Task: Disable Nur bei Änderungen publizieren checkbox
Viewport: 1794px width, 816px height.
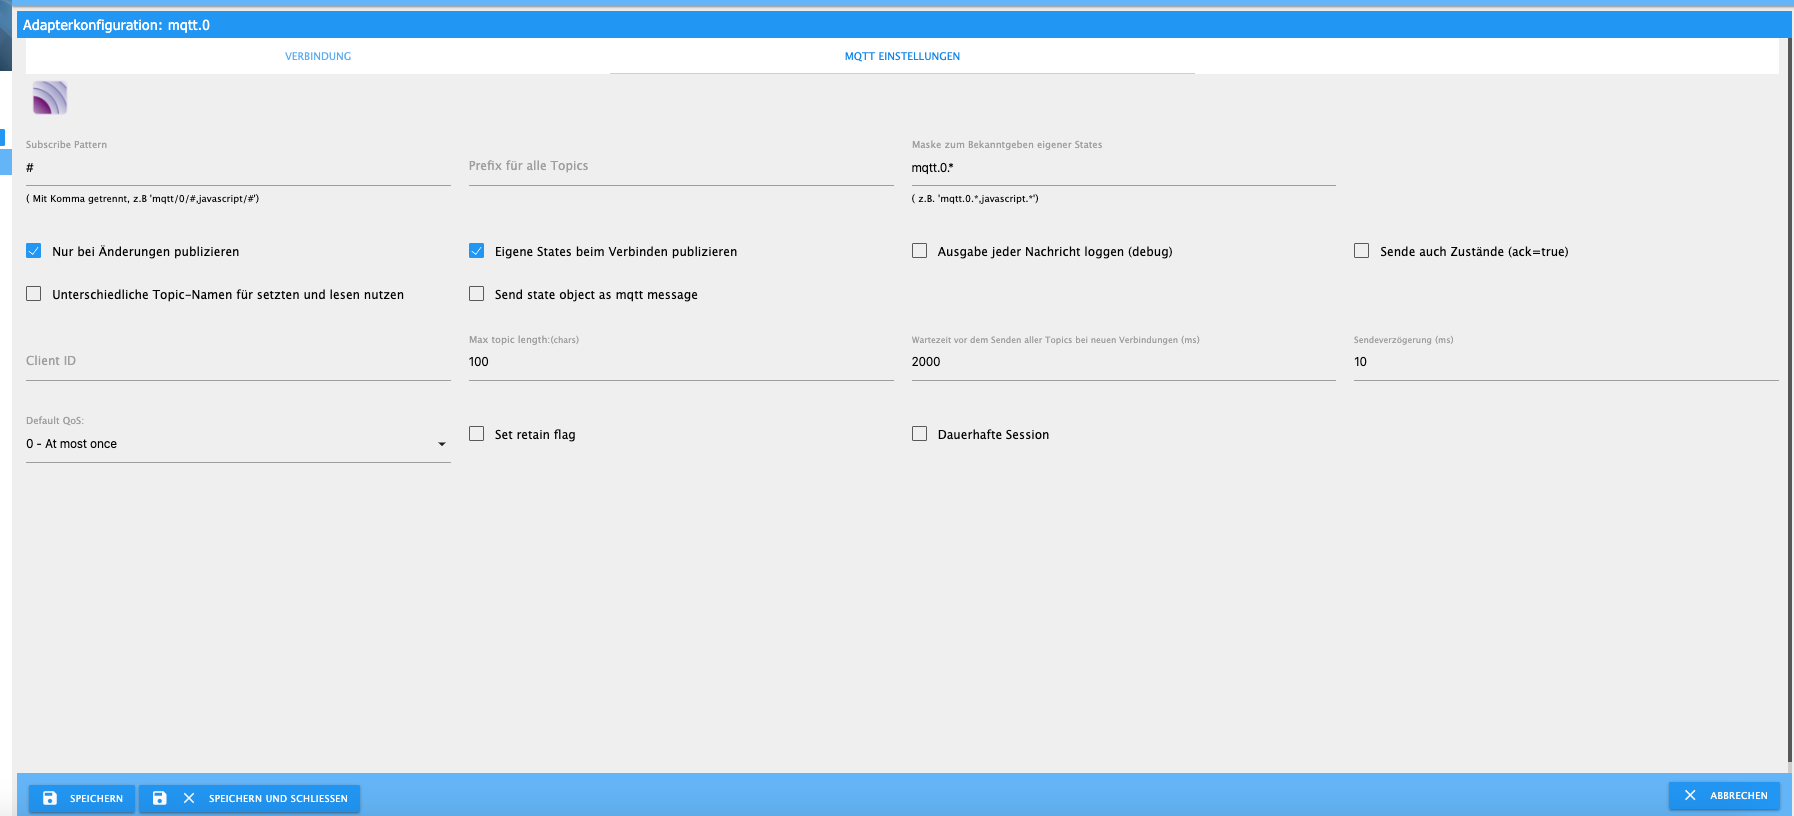Action: (34, 251)
